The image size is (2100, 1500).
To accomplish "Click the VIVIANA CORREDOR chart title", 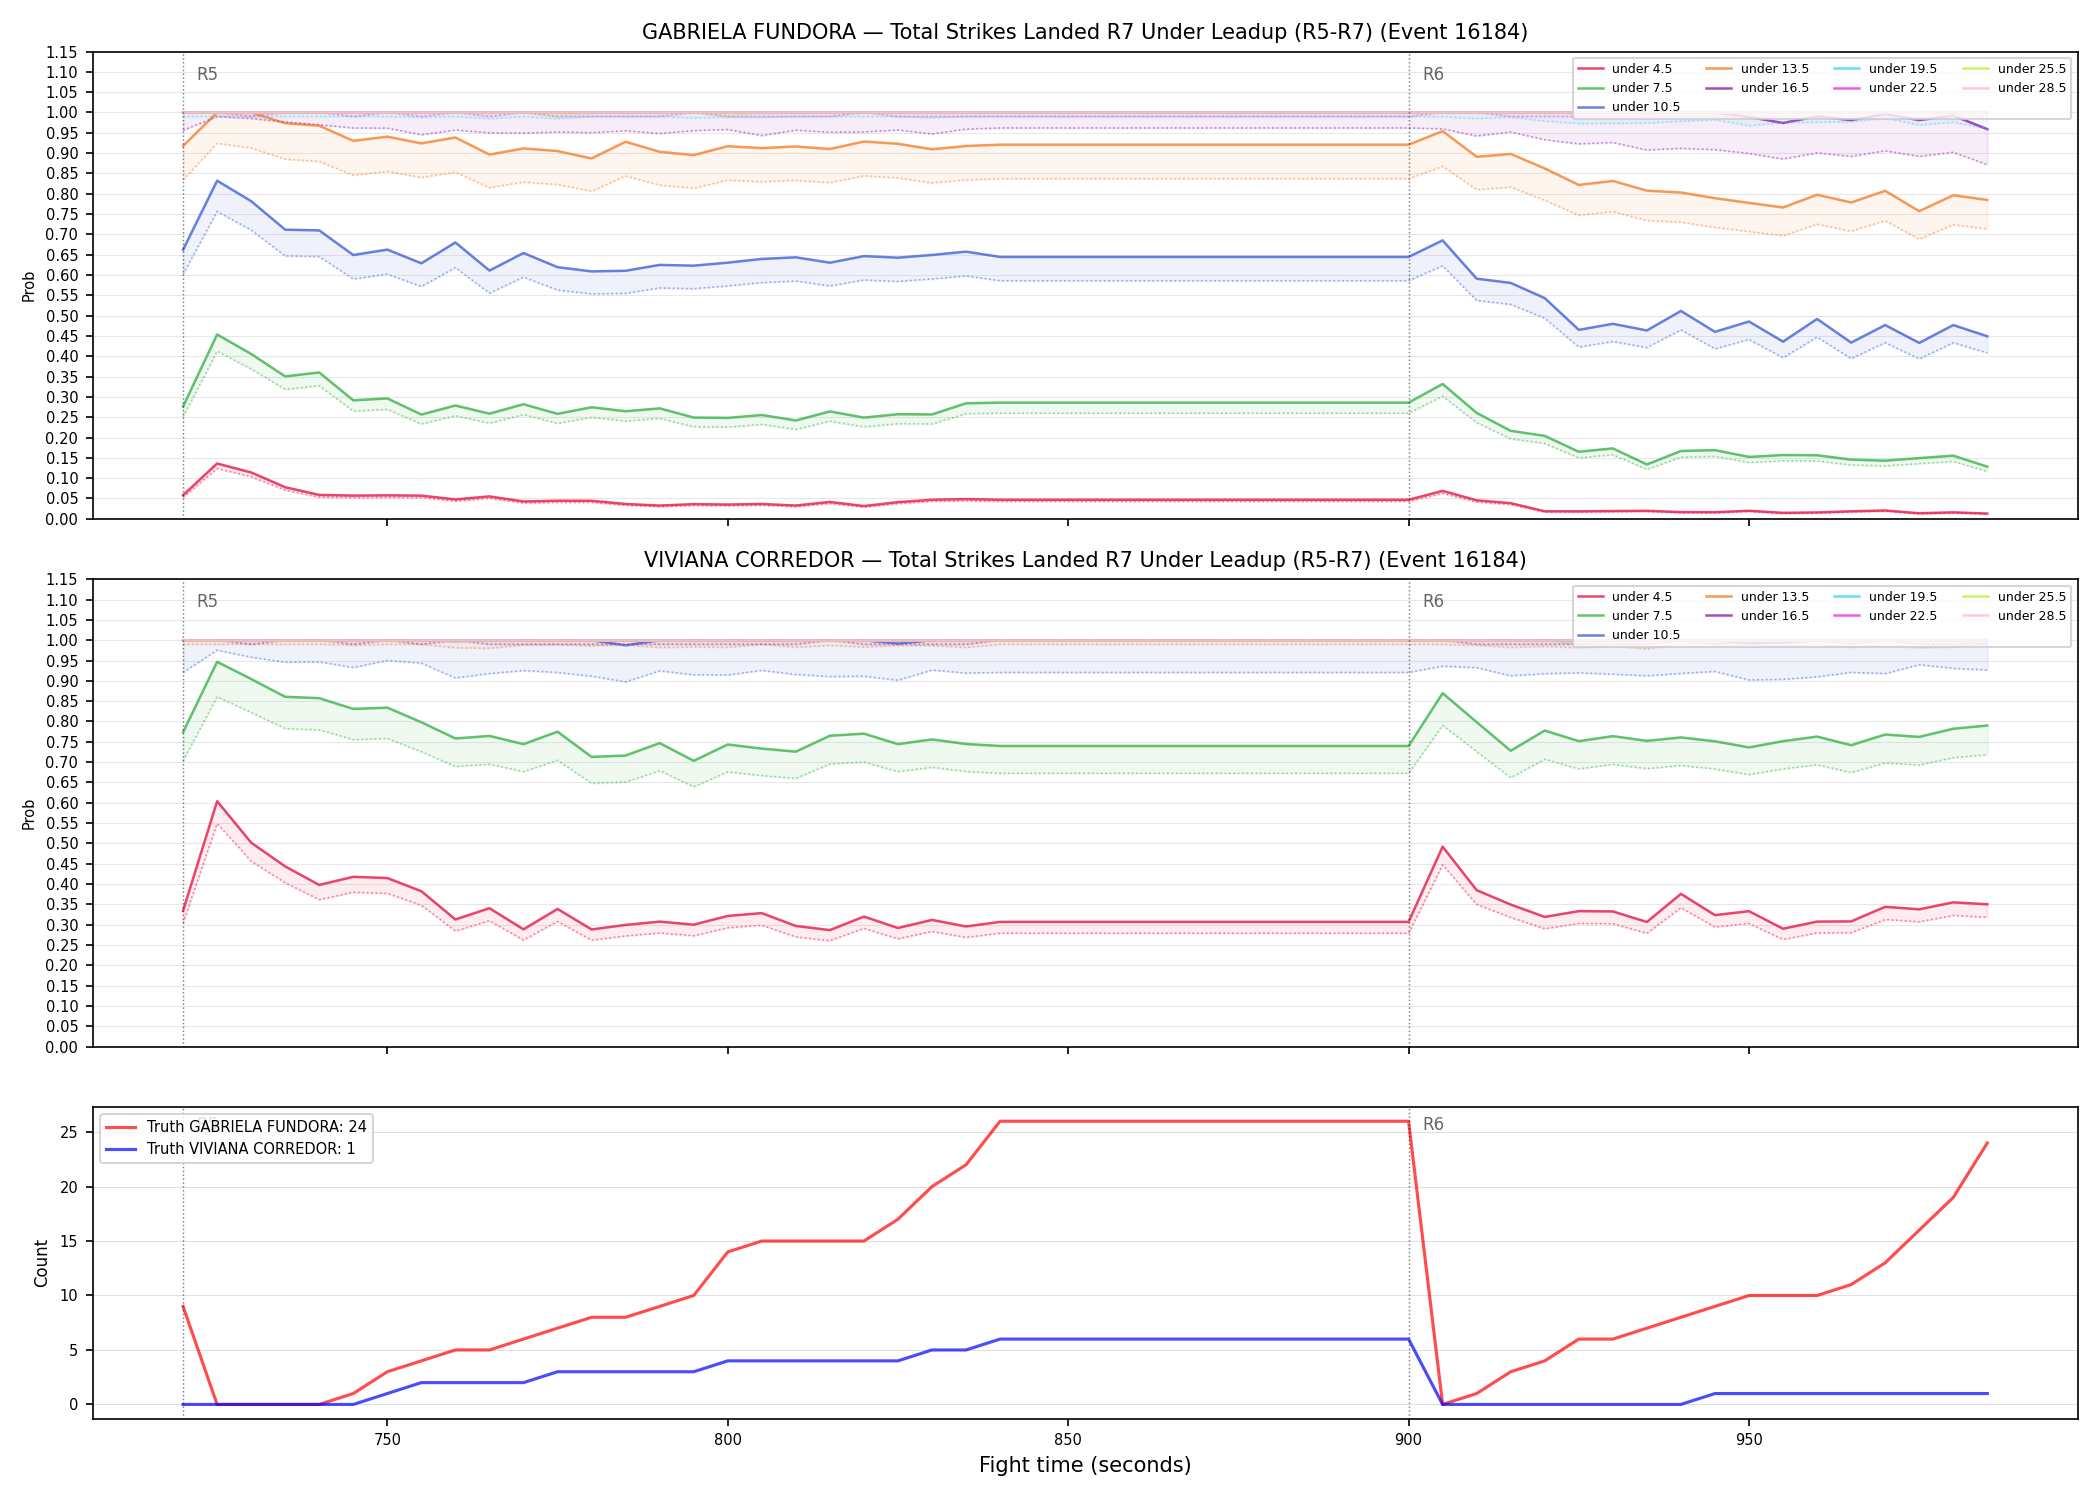I will pos(1084,560).
